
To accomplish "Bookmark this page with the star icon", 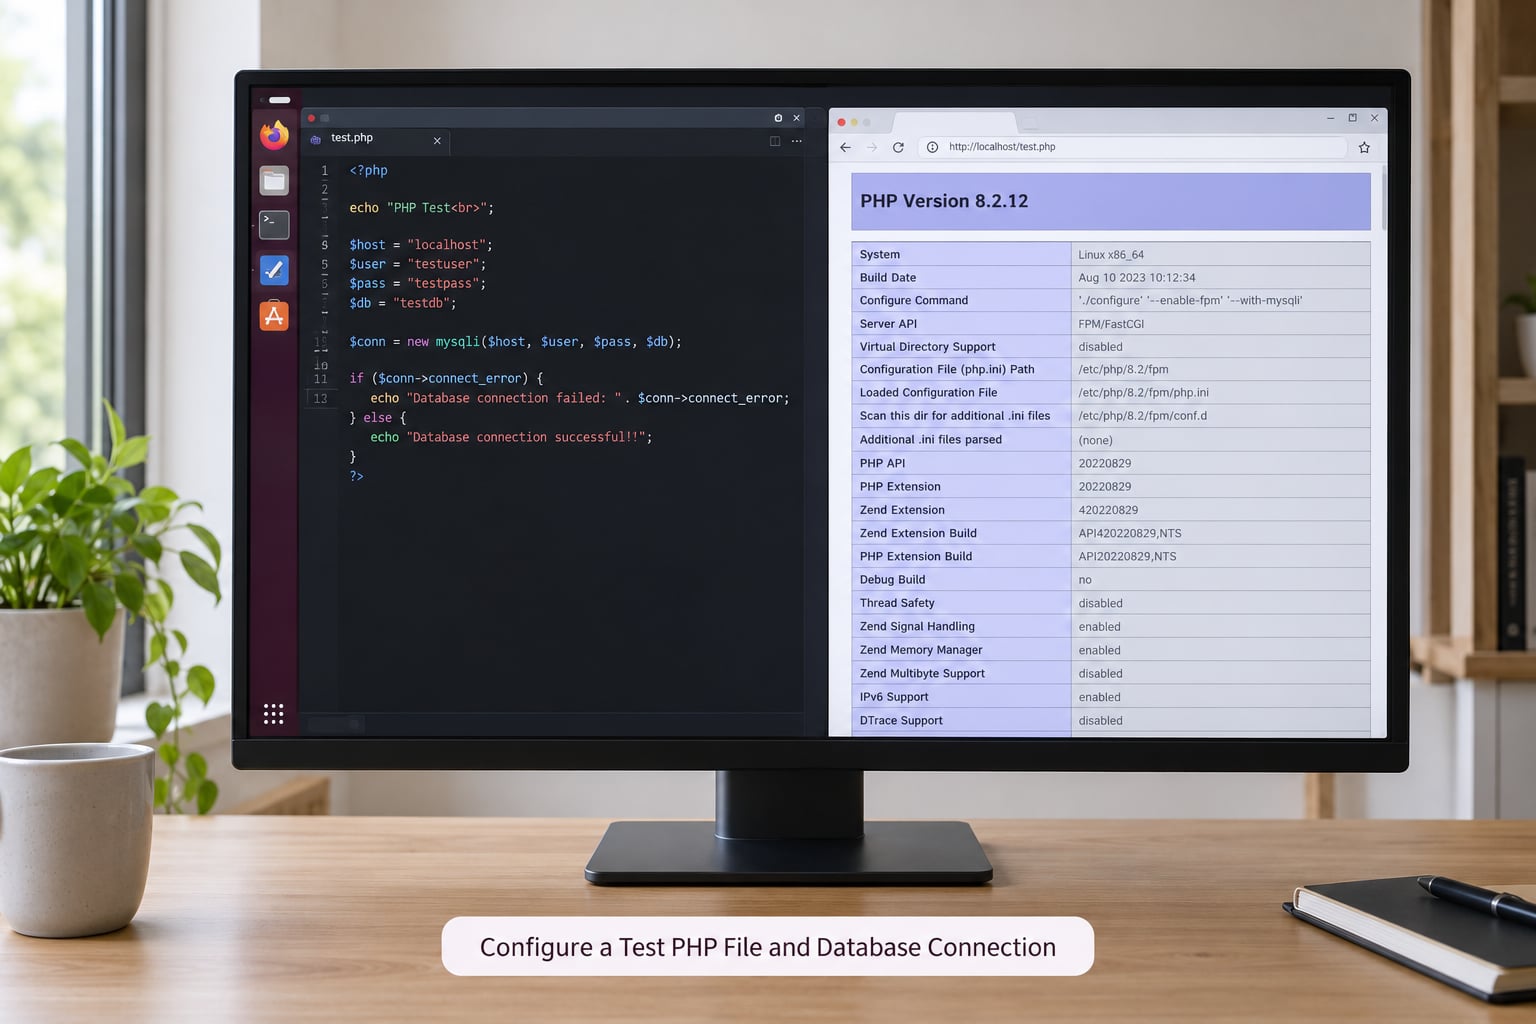I will [x=1364, y=147].
